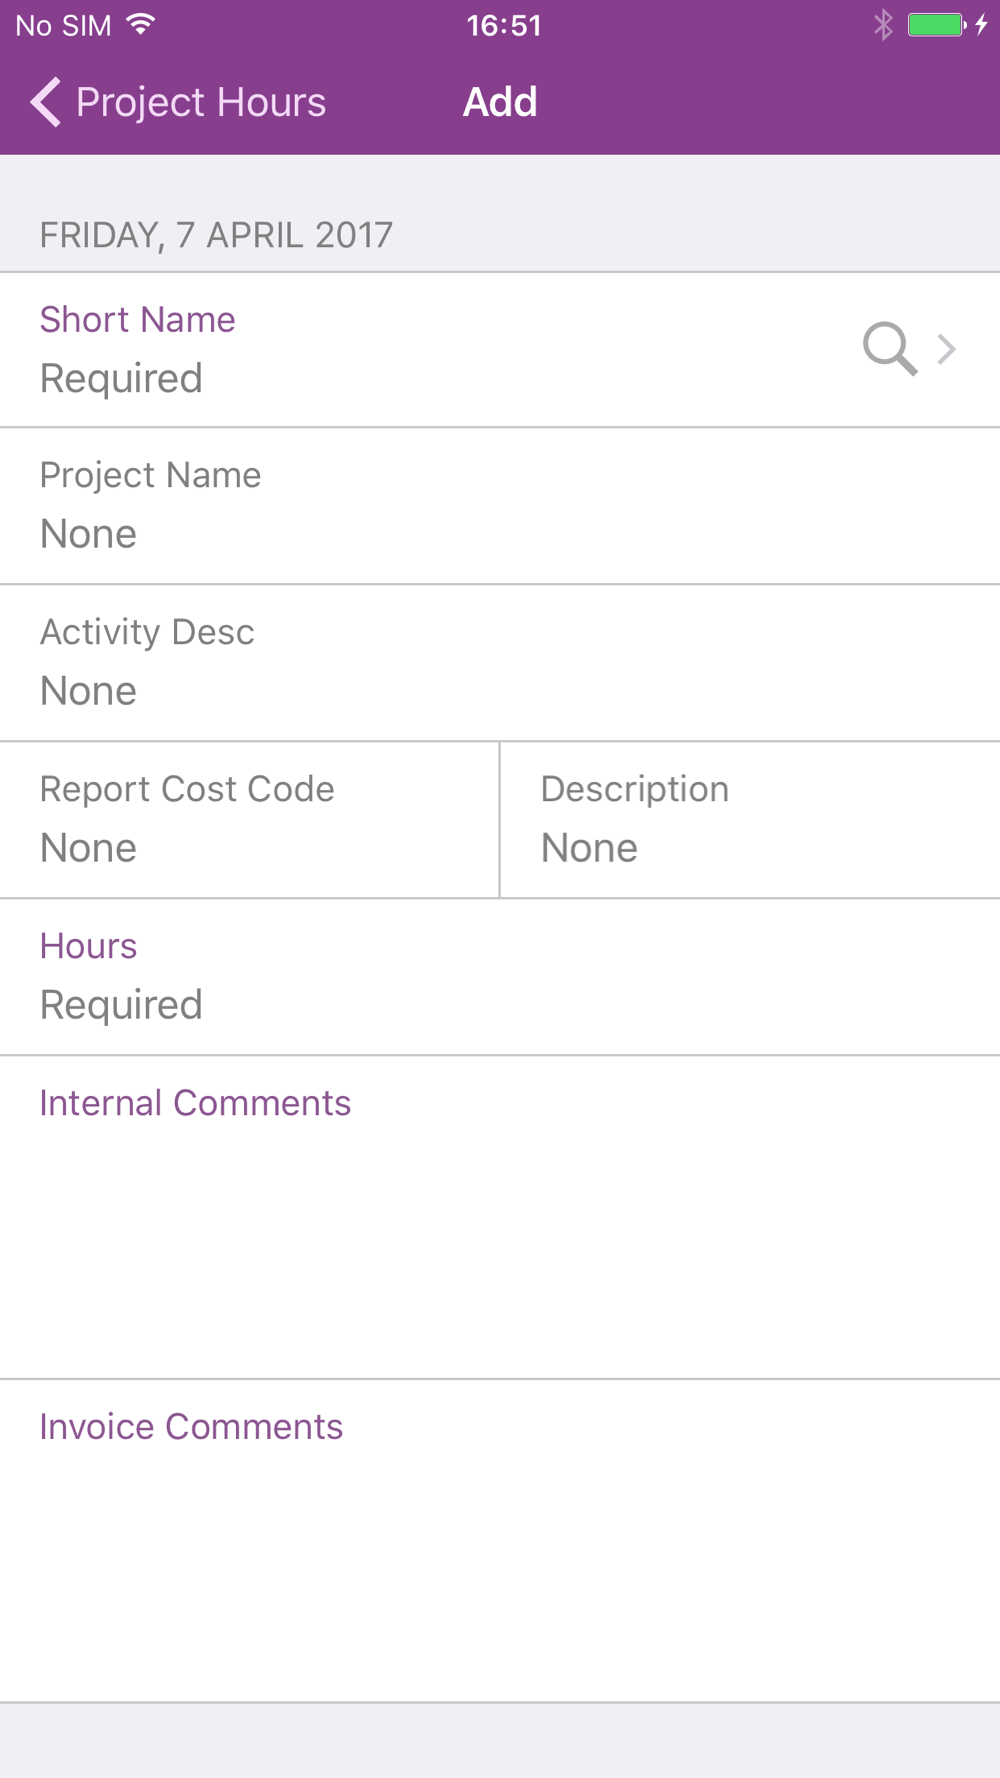The height and width of the screenshot is (1778, 1000).
Task: Tap the charging bolt icon
Action: pos(981,24)
